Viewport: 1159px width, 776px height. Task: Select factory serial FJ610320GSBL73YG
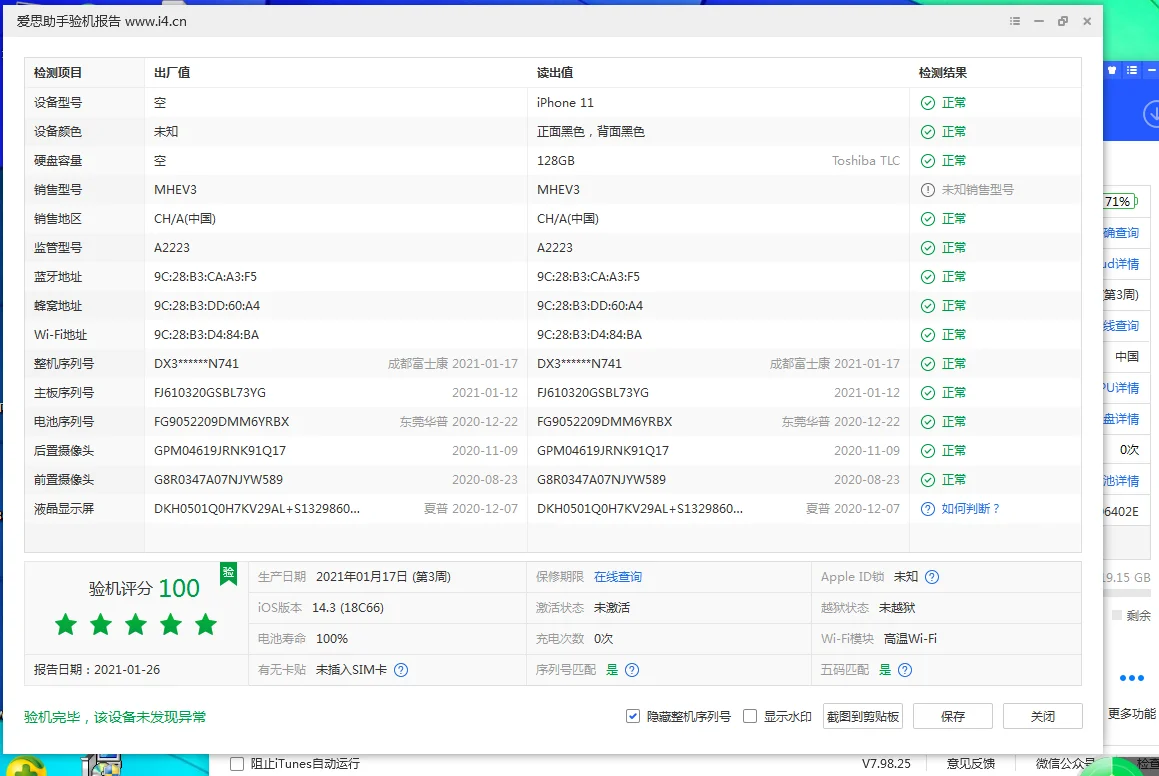(x=210, y=393)
